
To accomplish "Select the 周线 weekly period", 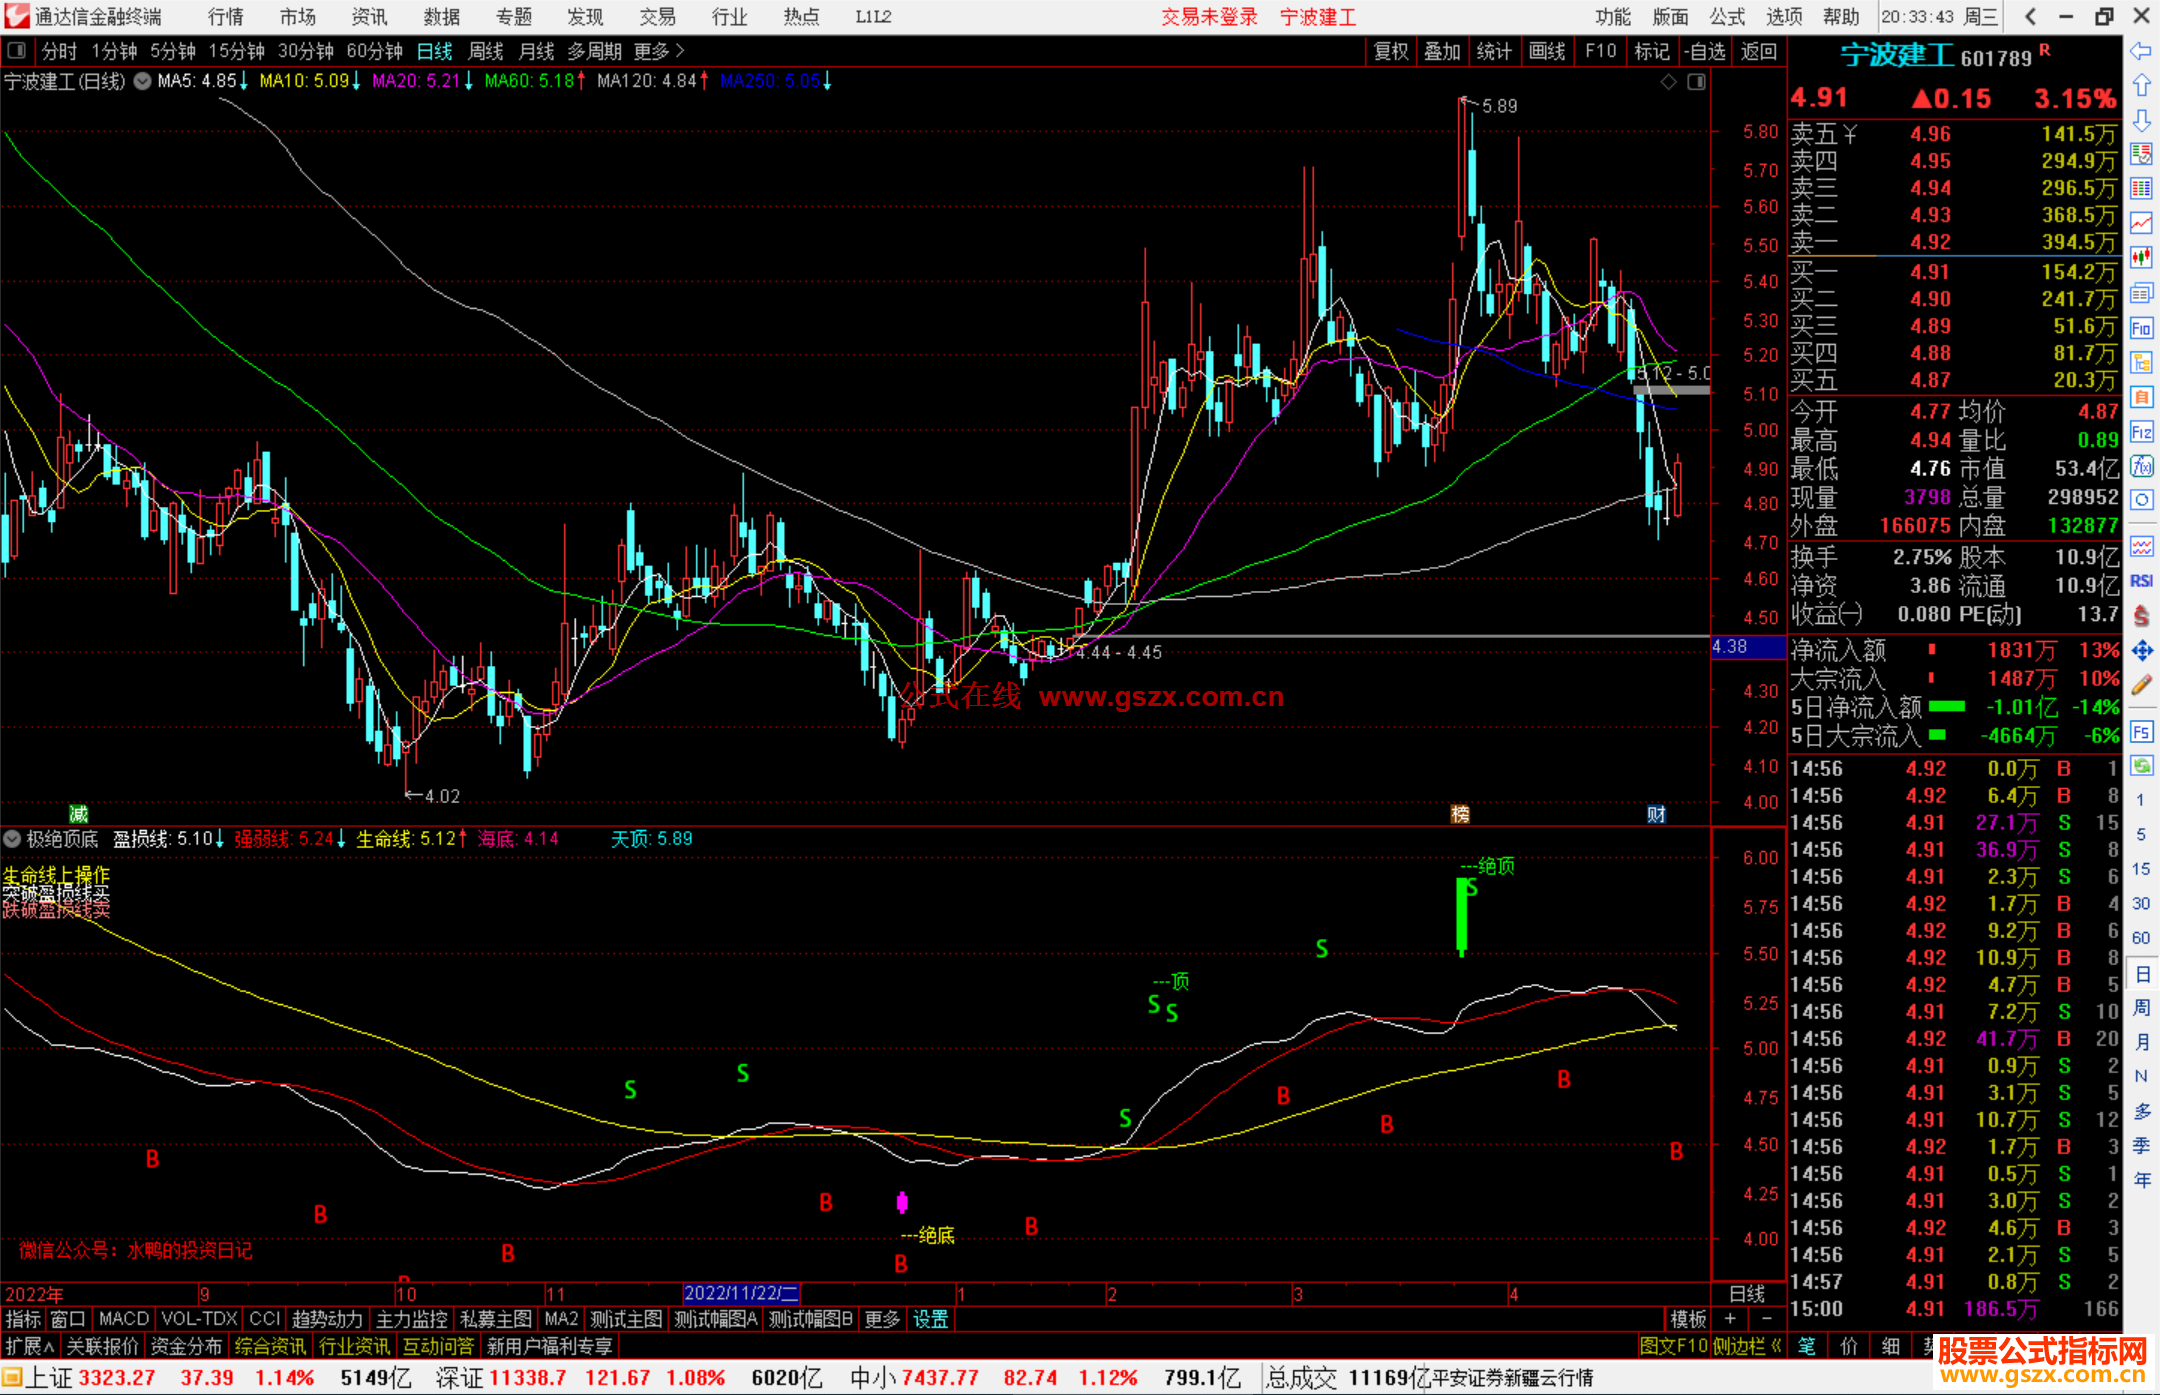I will click(x=486, y=51).
